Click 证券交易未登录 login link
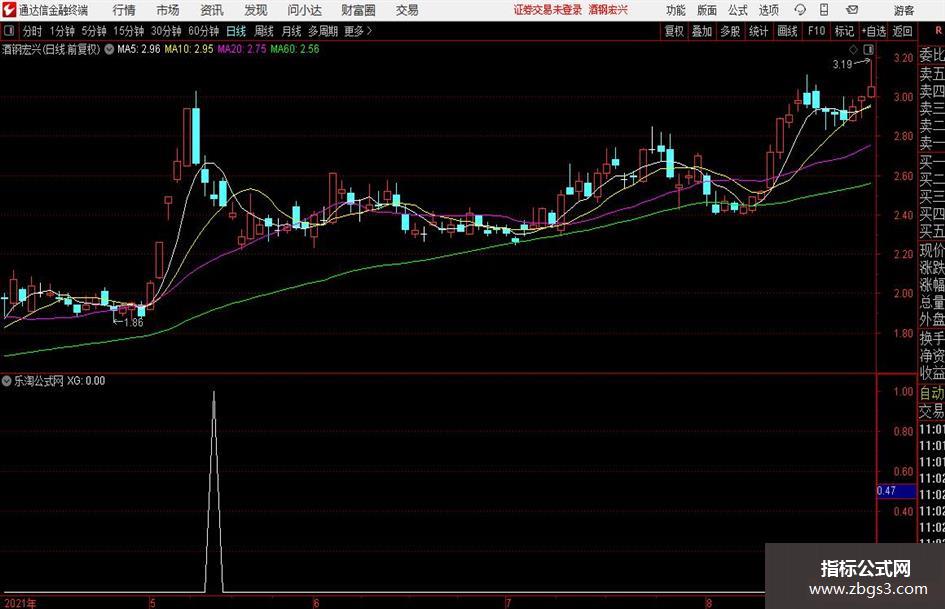945x609 pixels. coord(548,10)
